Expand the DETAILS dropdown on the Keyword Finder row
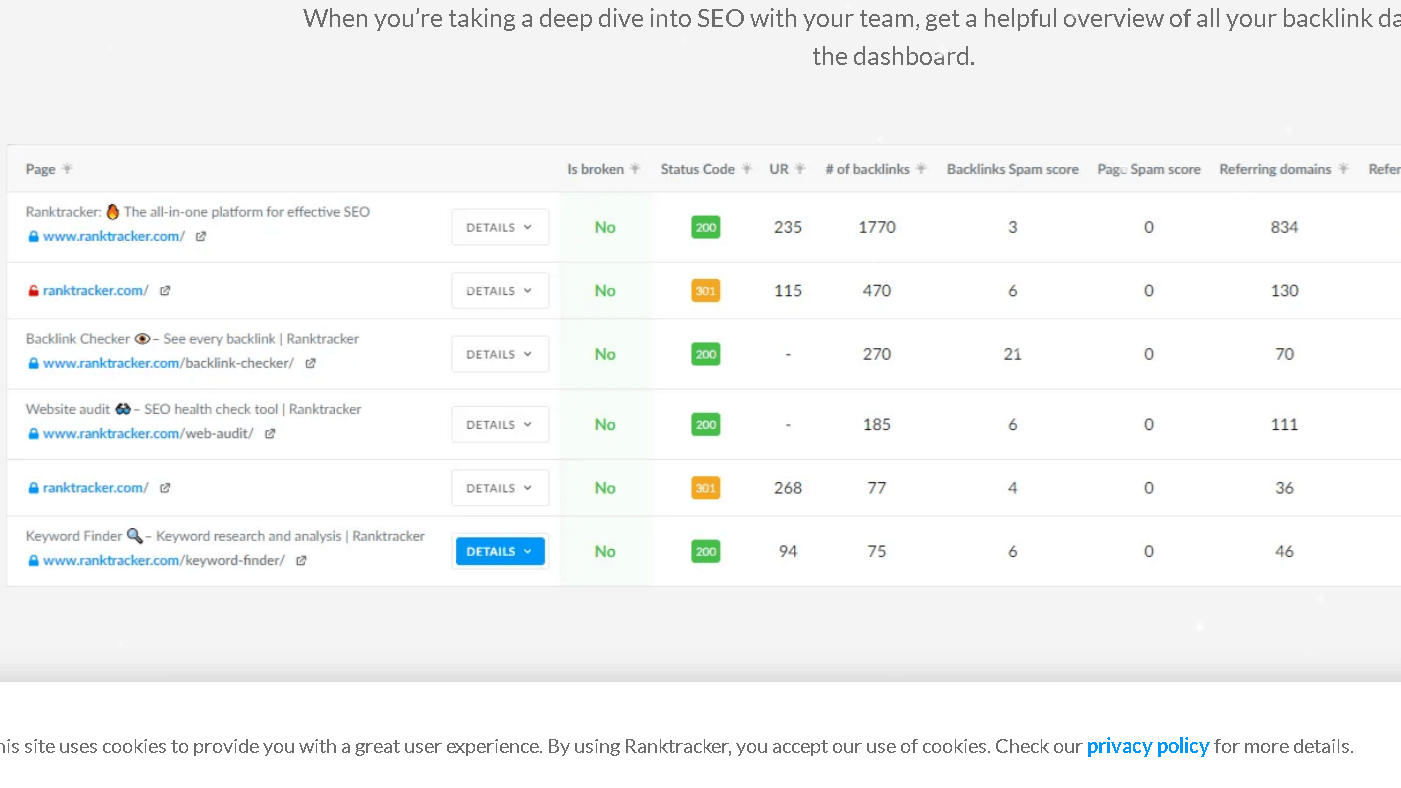The image size is (1401, 788). [x=500, y=551]
